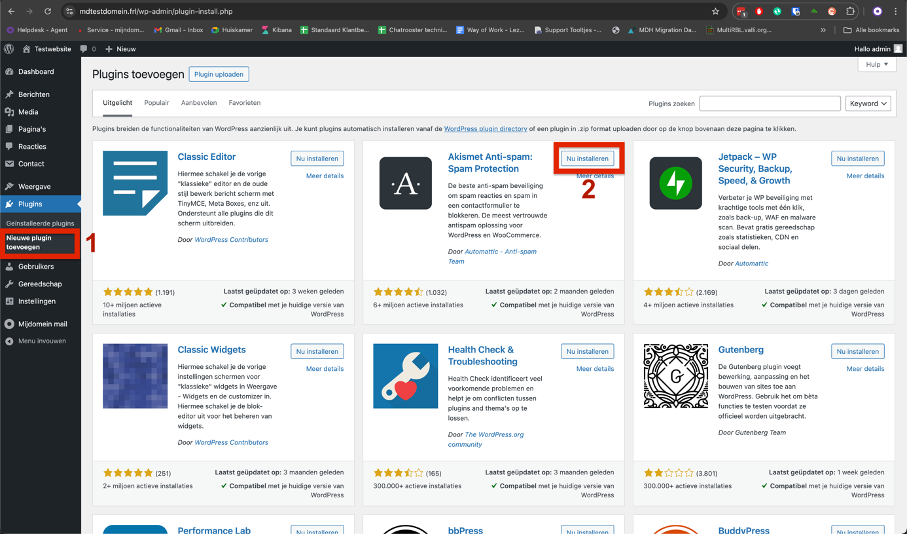Click the Classic Editor plugin icon
This screenshot has width=908, height=534.
click(x=135, y=183)
